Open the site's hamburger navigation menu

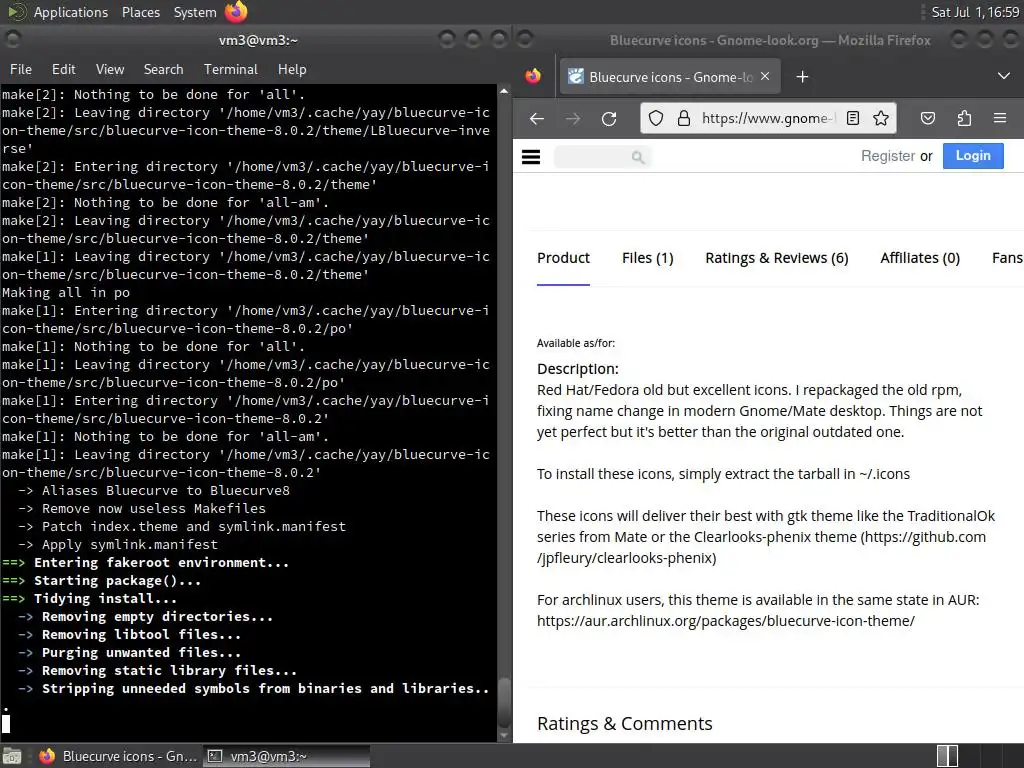tap(531, 157)
